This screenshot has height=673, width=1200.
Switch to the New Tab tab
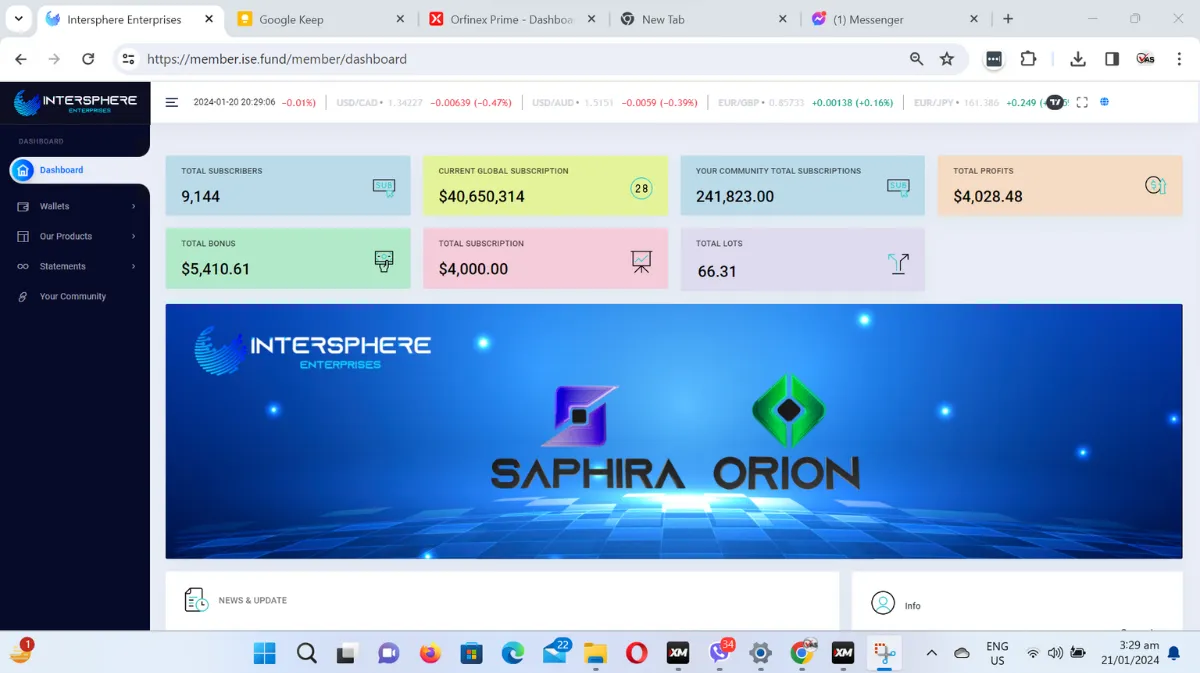tap(703, 19)
